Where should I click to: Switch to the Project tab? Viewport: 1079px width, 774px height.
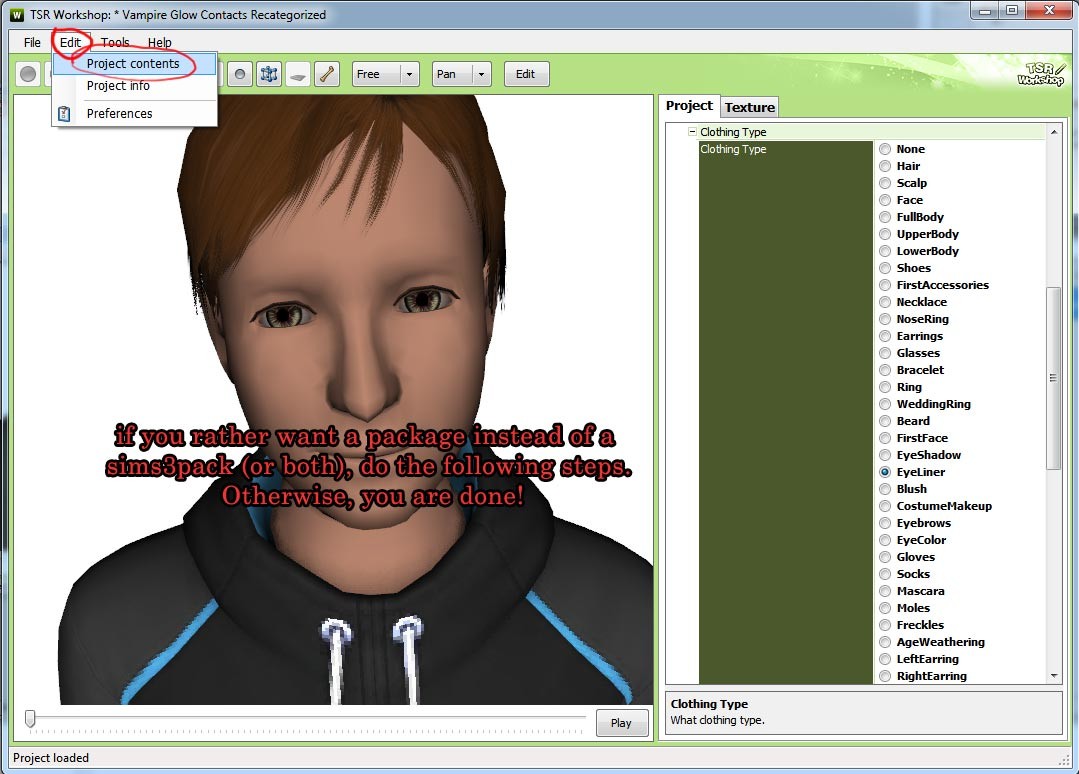690,106
